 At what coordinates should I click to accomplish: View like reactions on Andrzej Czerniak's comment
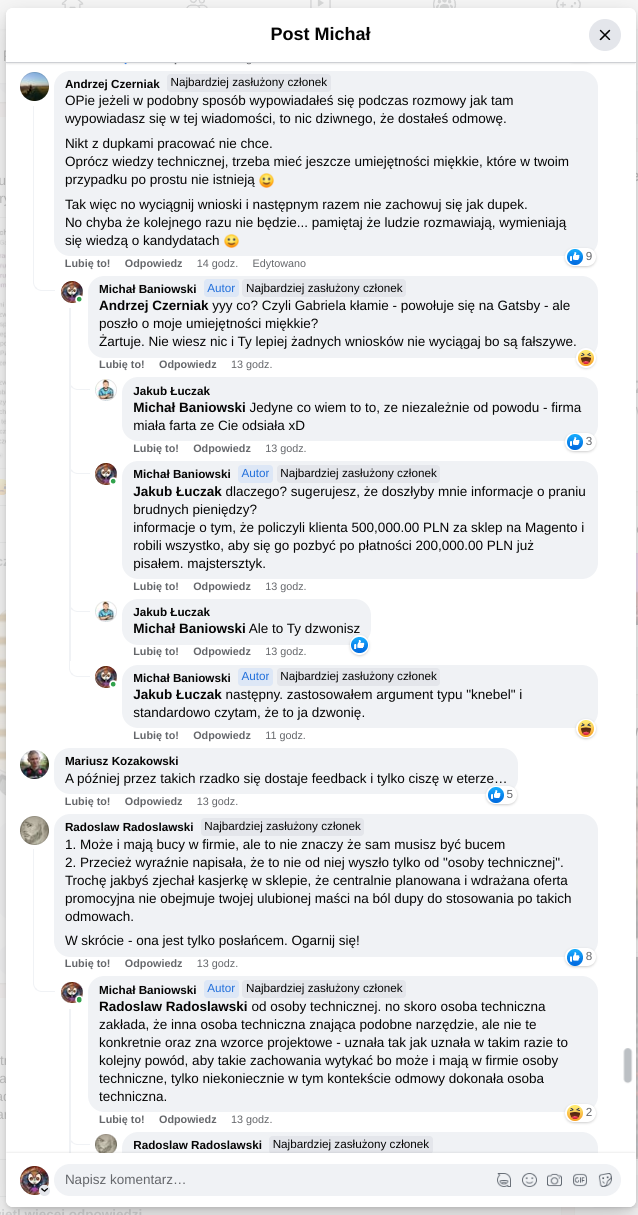(580, 257)
